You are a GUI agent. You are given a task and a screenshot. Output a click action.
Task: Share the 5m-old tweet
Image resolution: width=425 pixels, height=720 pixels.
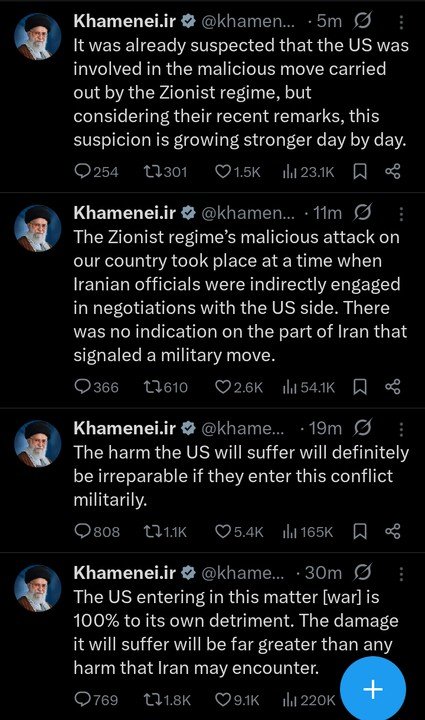[393, 172]
